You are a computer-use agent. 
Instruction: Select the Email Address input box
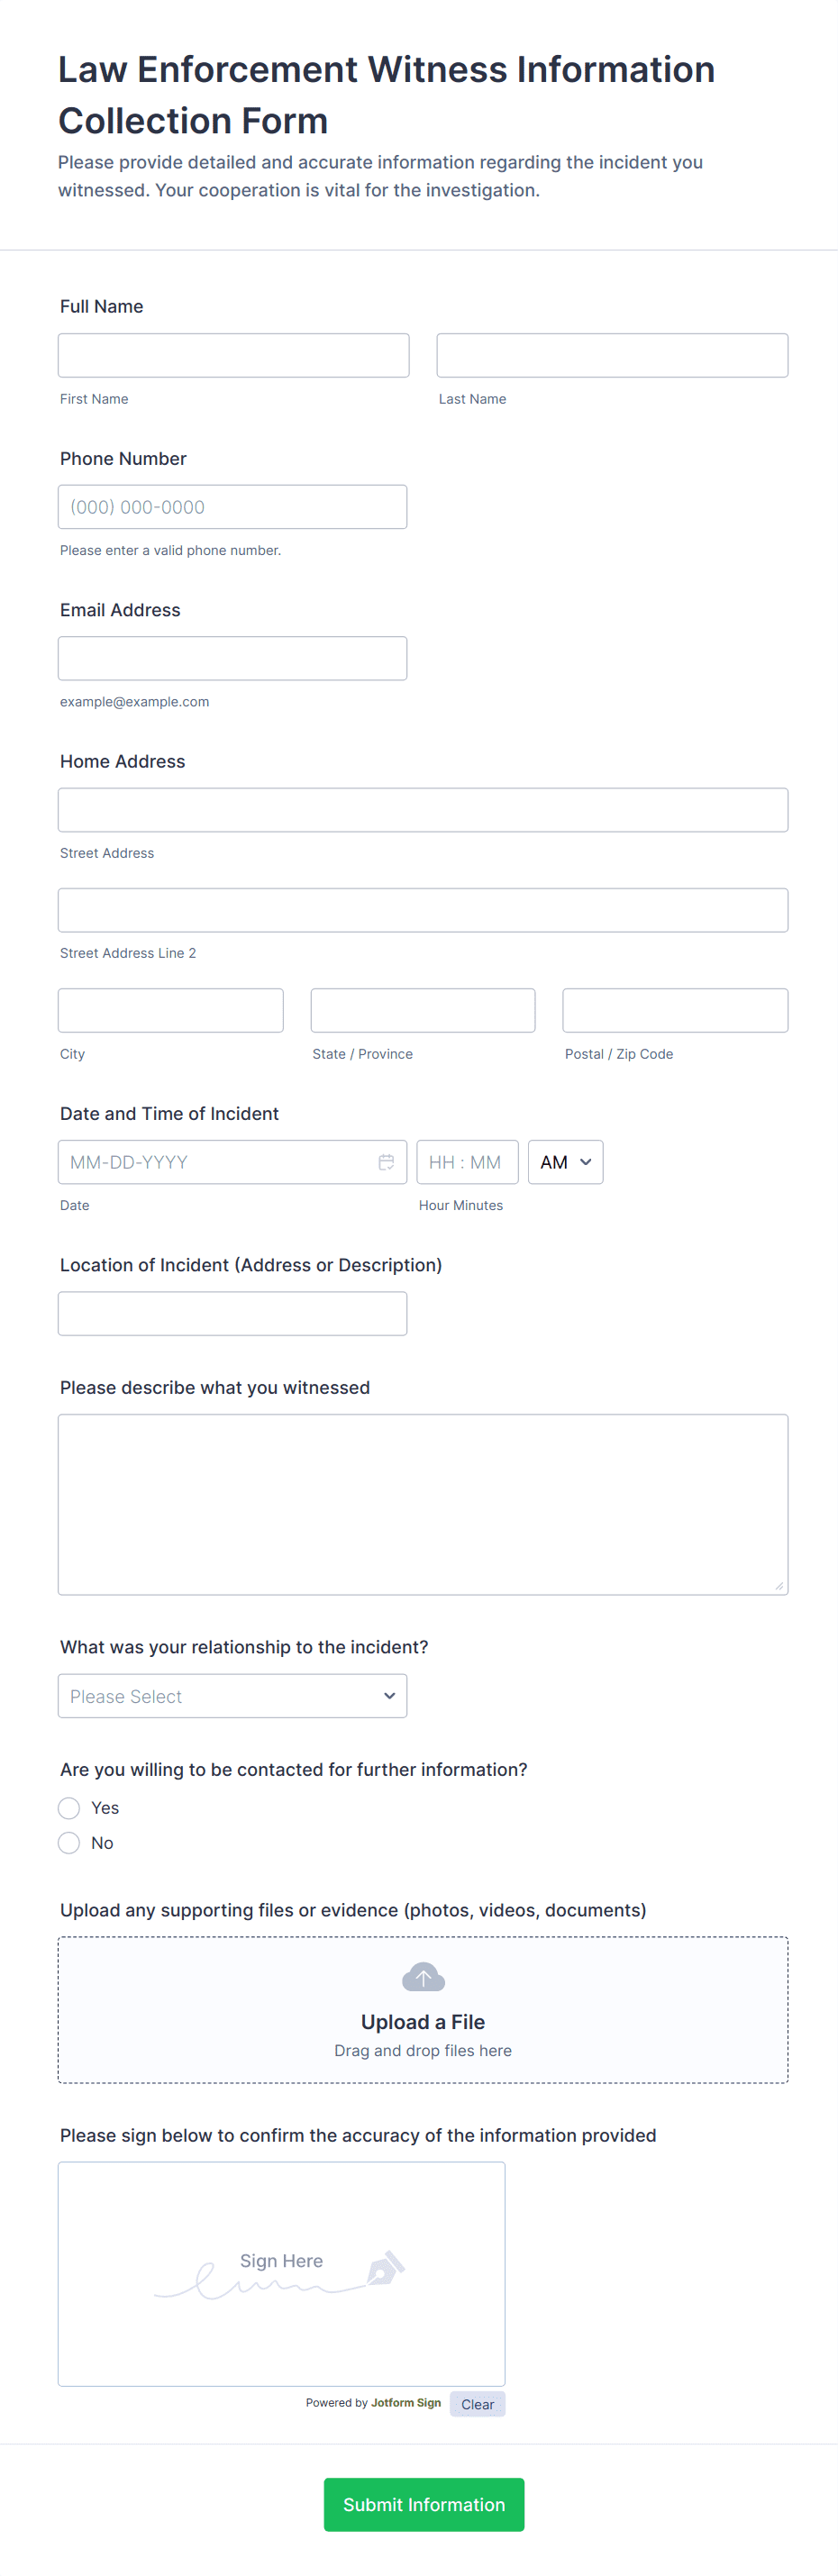[x=232, y=659]
